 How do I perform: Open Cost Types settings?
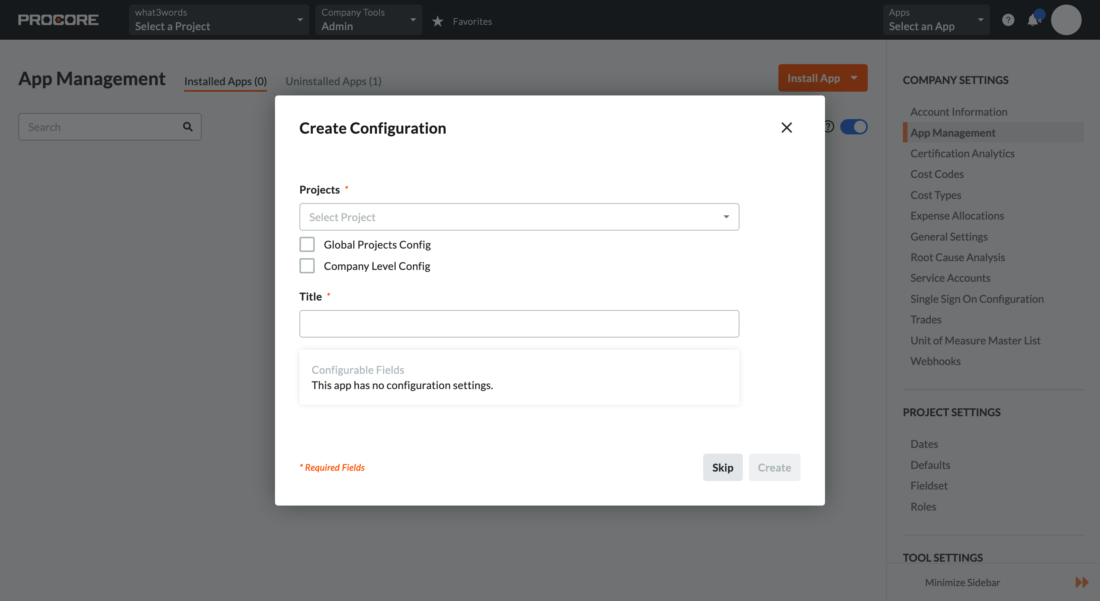[x=936, y=195]
